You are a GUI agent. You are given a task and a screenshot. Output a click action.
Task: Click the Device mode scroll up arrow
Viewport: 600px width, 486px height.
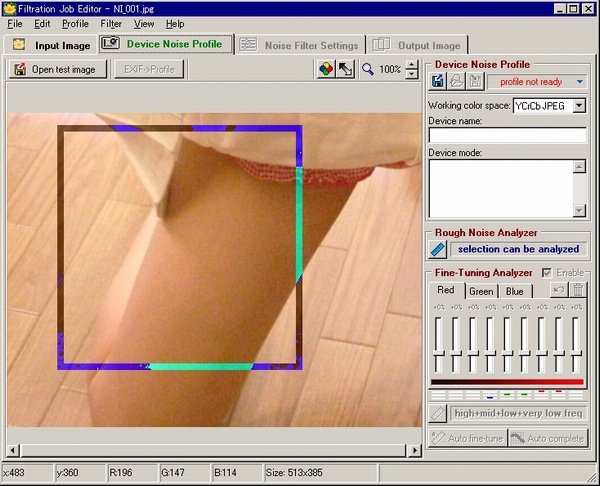point(579,167)
